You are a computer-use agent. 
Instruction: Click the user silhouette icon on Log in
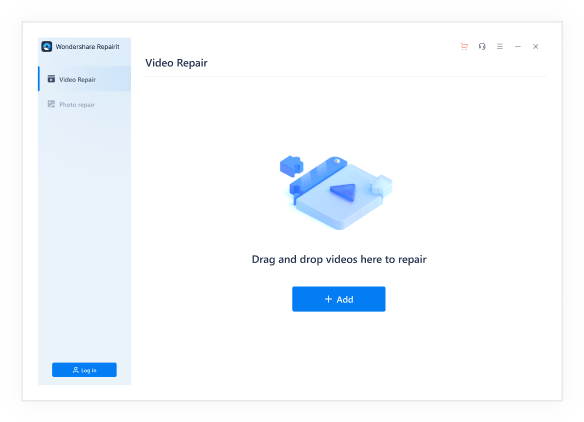(x=76, y=370)
